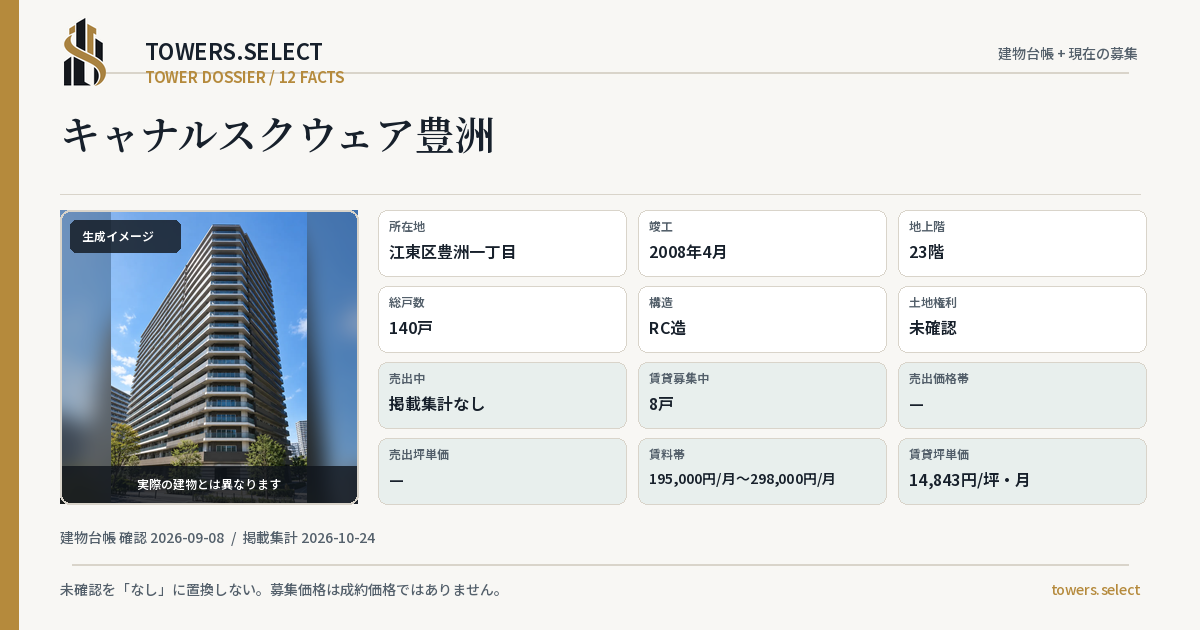
Task: Open the towers.select footer link
Action: (1095, 590)
